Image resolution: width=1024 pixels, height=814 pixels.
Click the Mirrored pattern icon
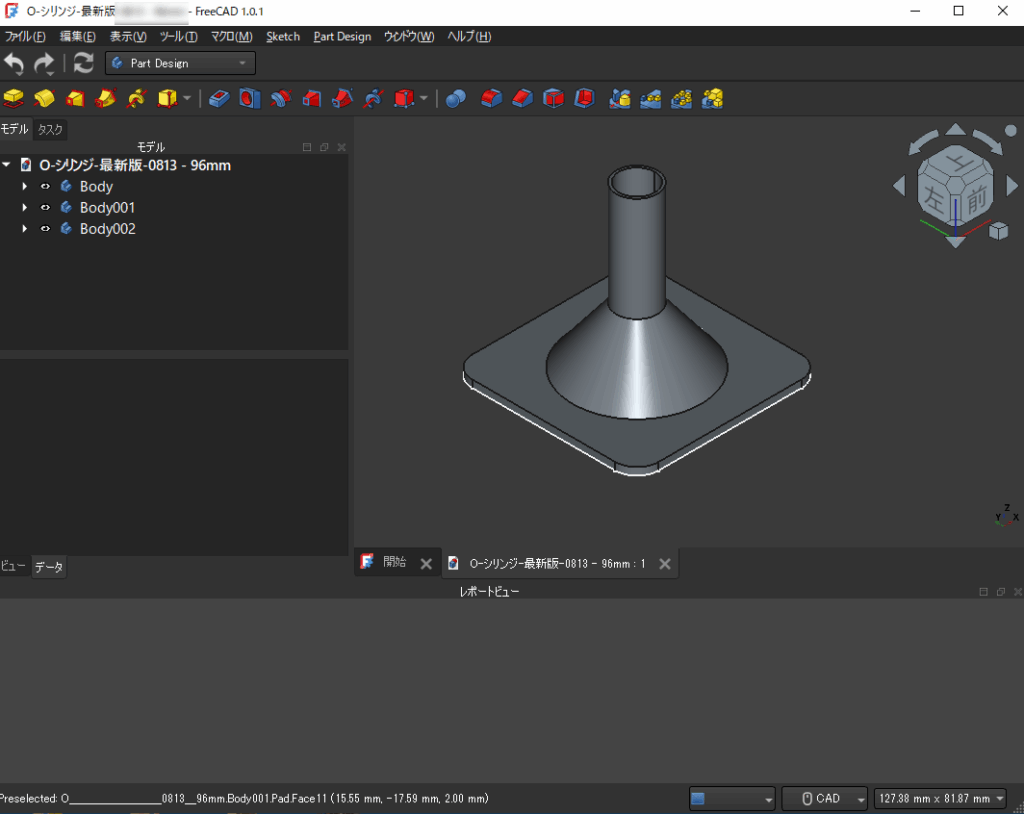(620, 98)
